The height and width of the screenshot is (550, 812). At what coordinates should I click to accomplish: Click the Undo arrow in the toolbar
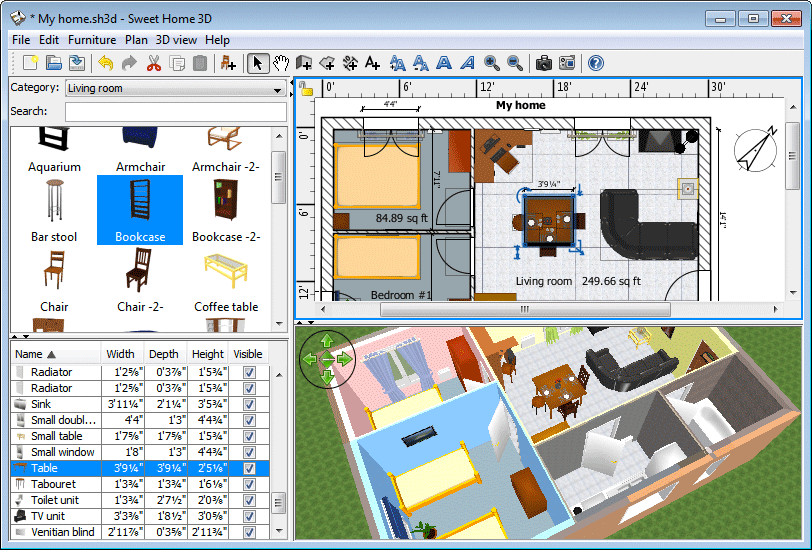106,63
